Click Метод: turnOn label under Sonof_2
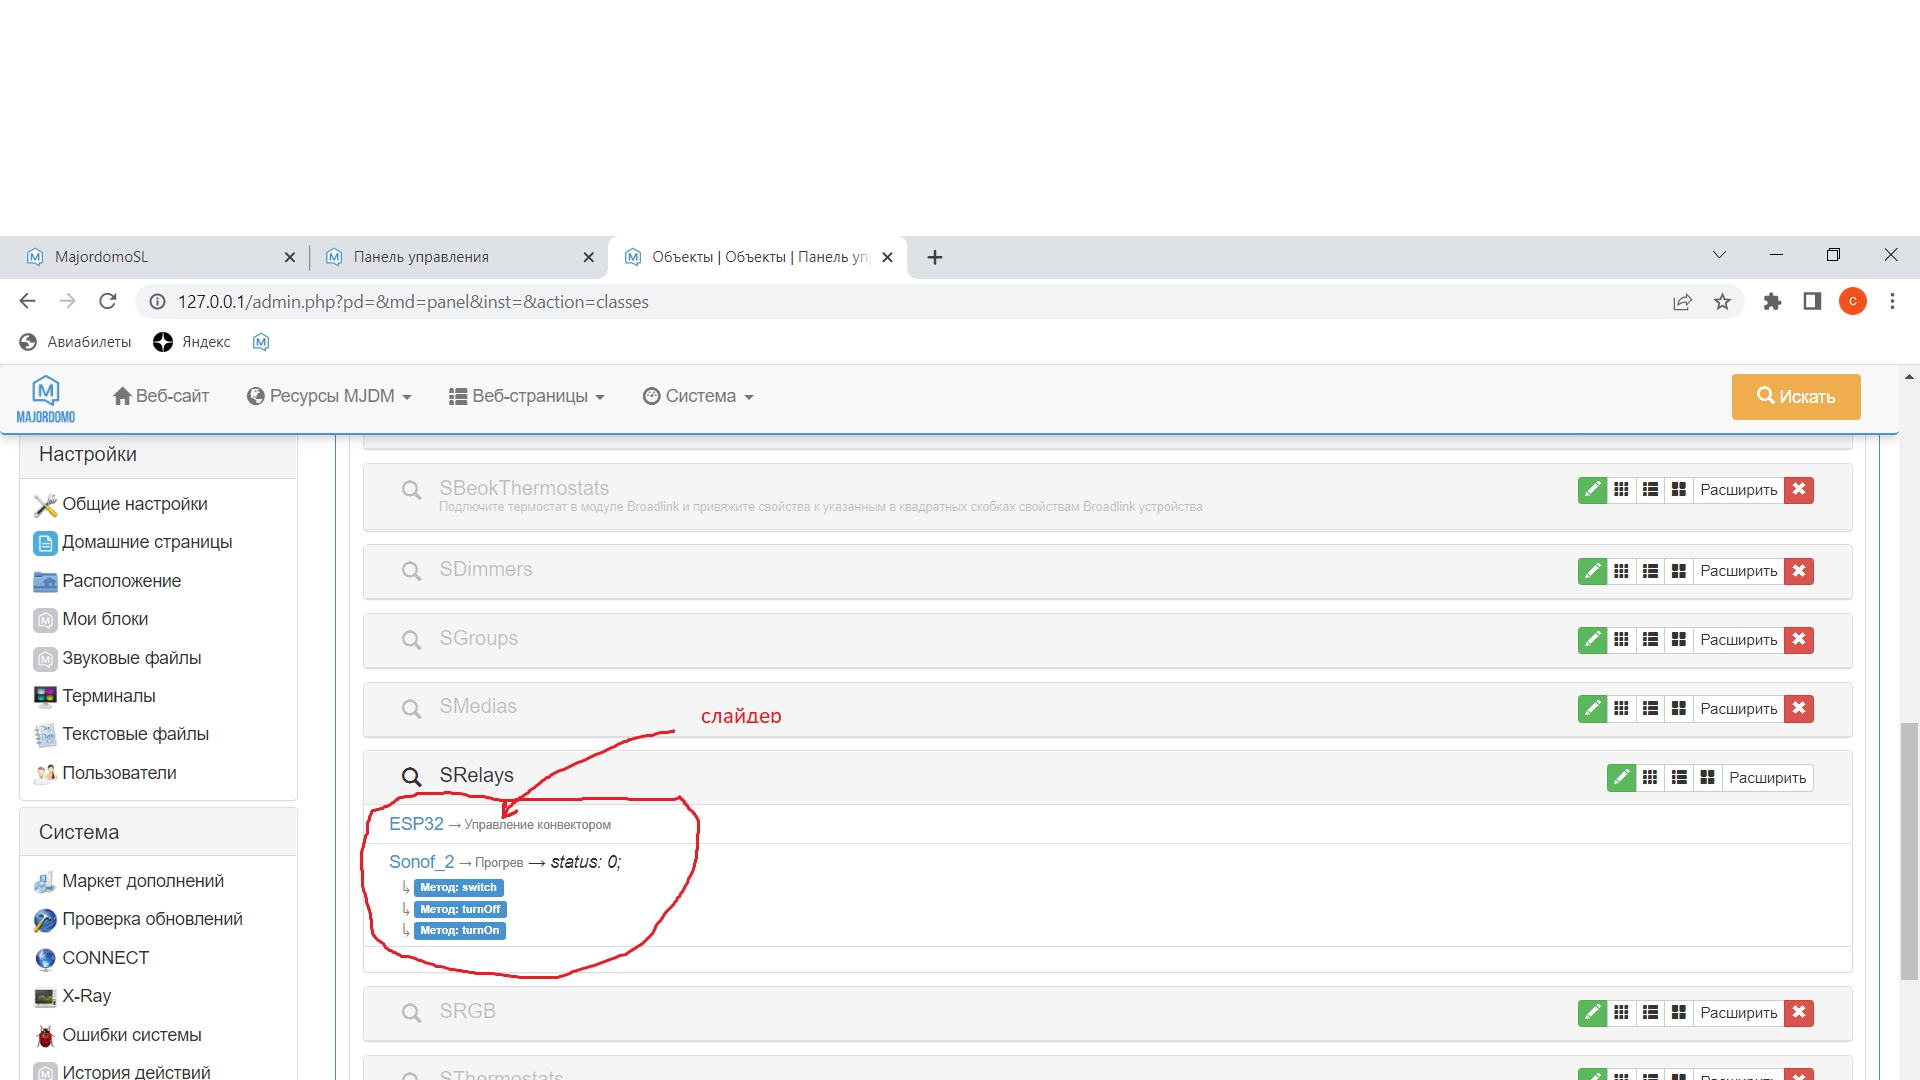 click(x=459, y=931)
